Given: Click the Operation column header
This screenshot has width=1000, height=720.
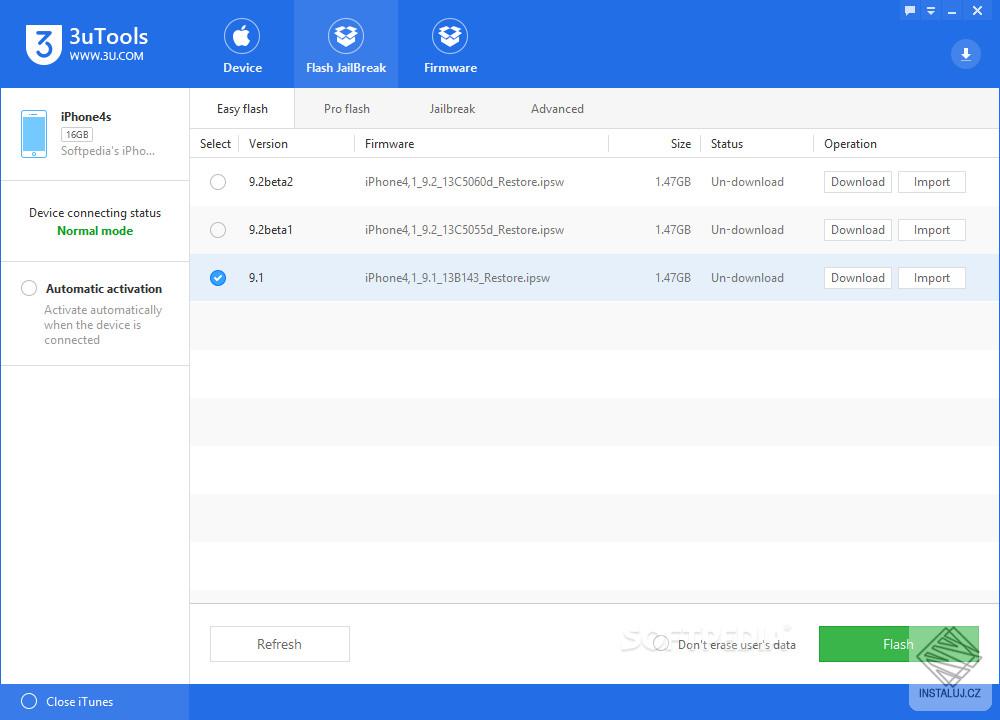Looking at the screenshot, I should coord(850,143).
